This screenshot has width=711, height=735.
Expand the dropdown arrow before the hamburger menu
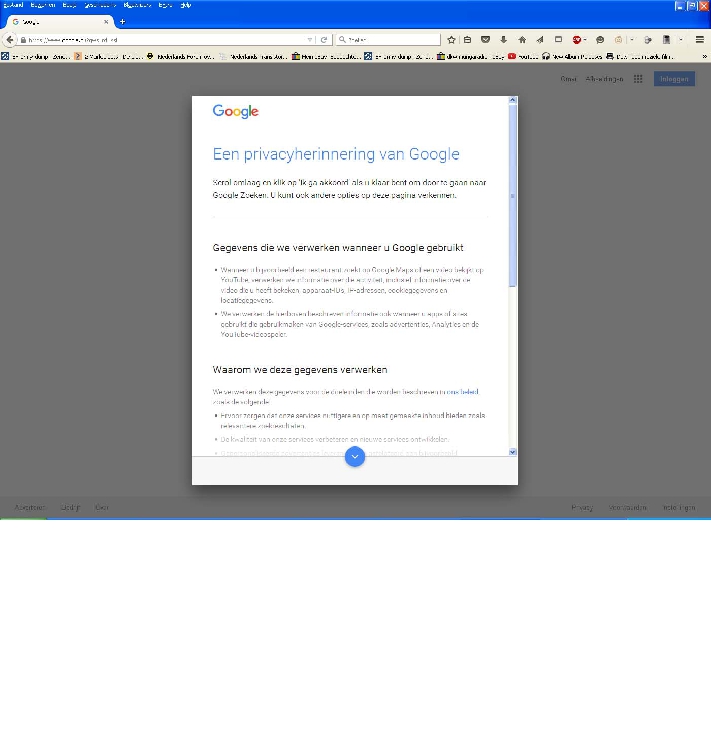681,40
